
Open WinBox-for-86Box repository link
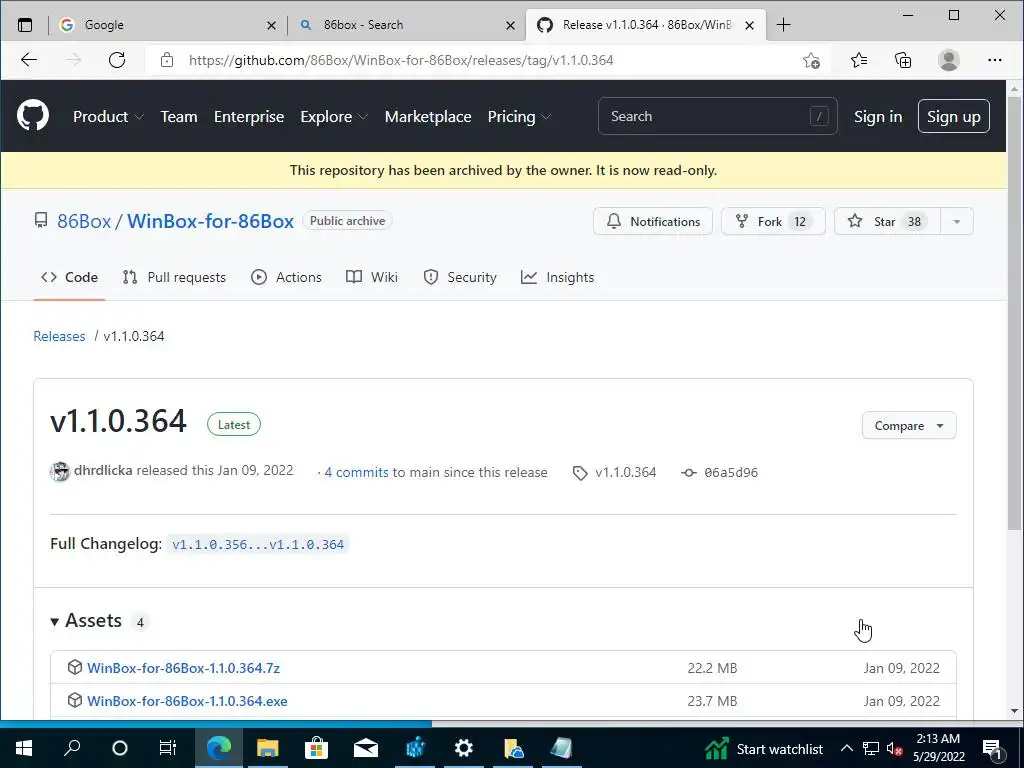(210, 221)
